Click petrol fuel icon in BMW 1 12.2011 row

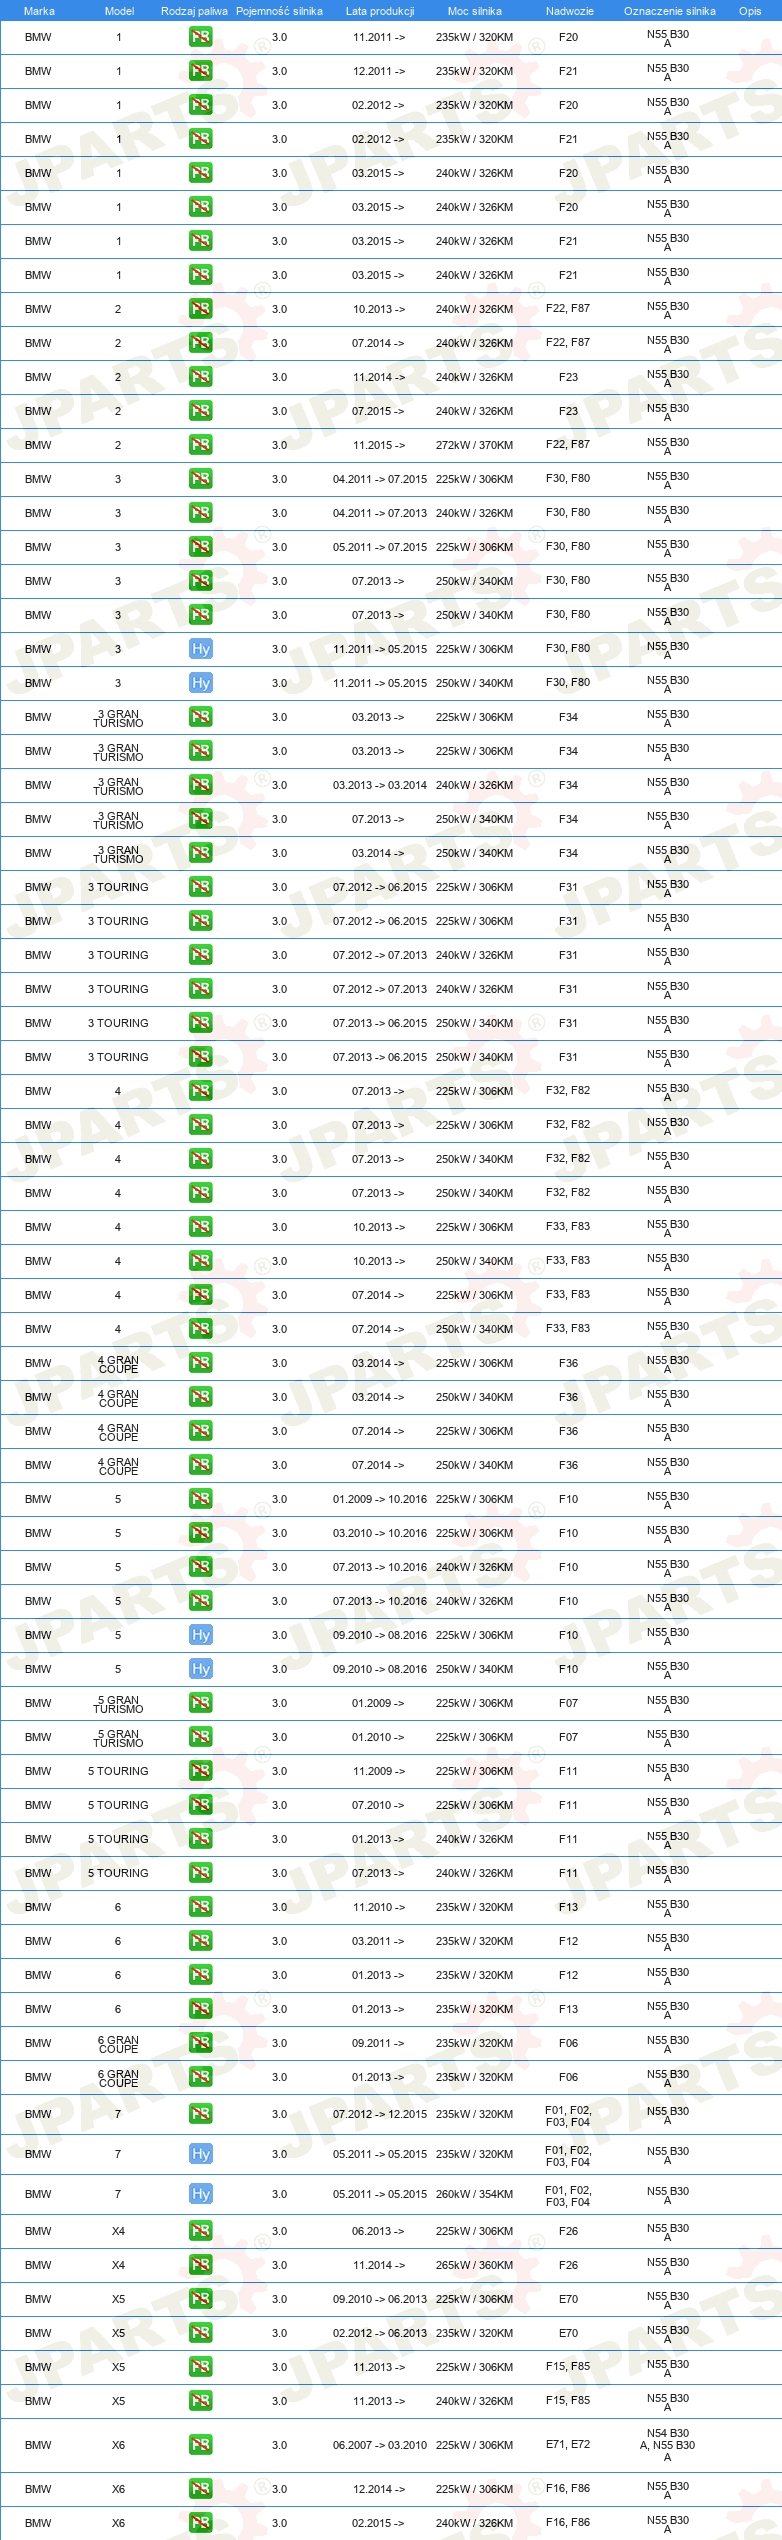[x=200, y=71]
